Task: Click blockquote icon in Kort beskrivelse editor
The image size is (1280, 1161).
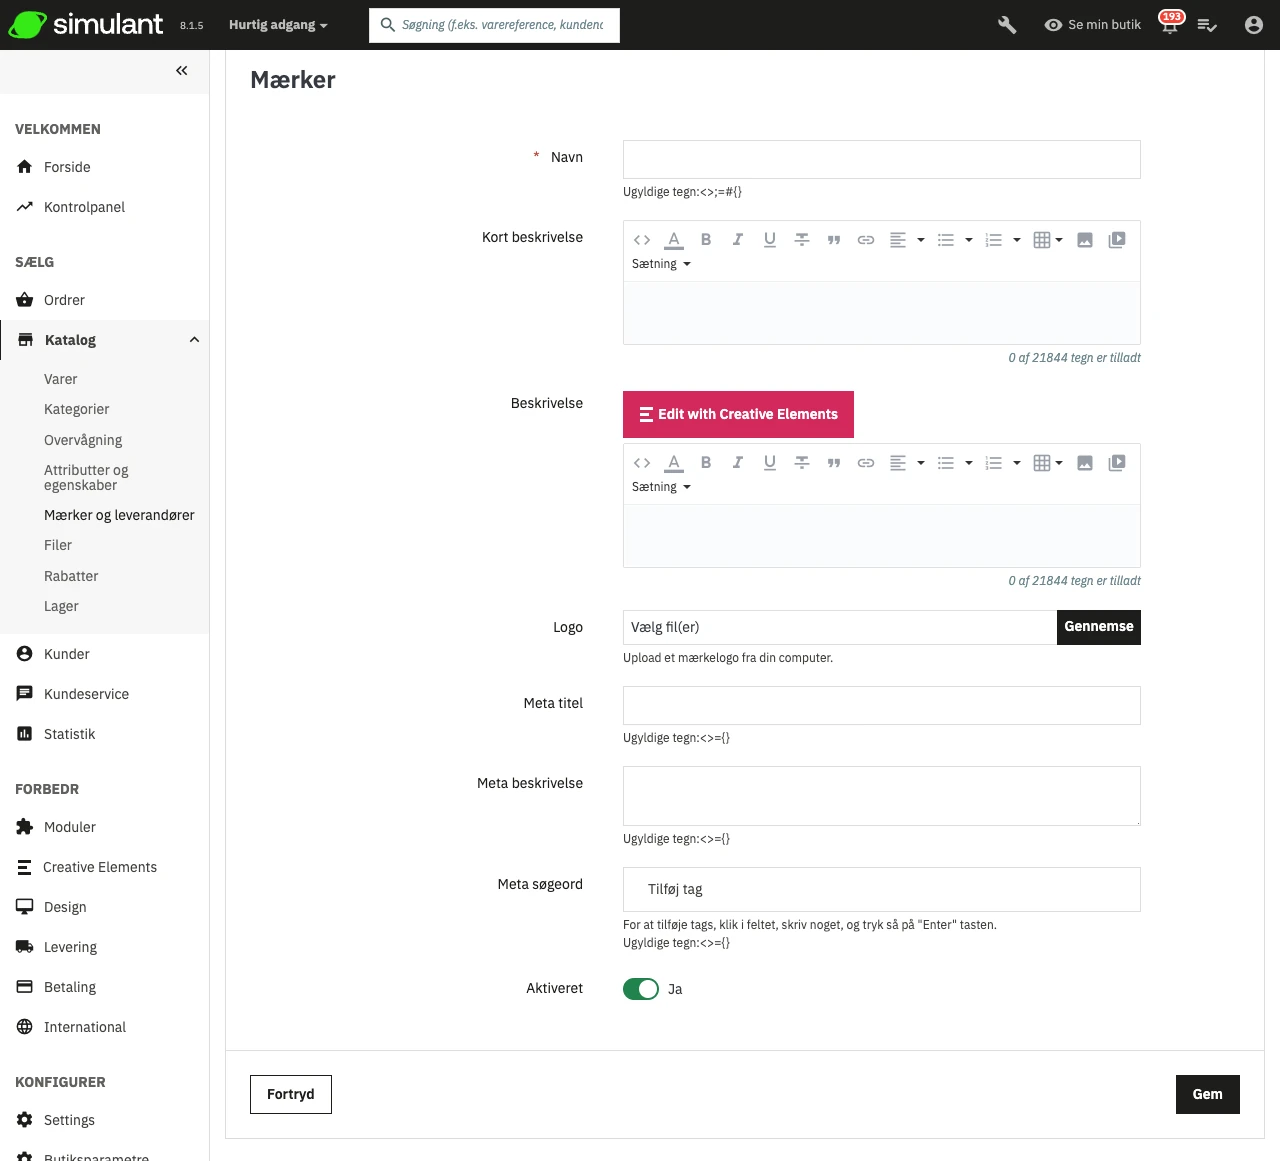Action: 834,240
